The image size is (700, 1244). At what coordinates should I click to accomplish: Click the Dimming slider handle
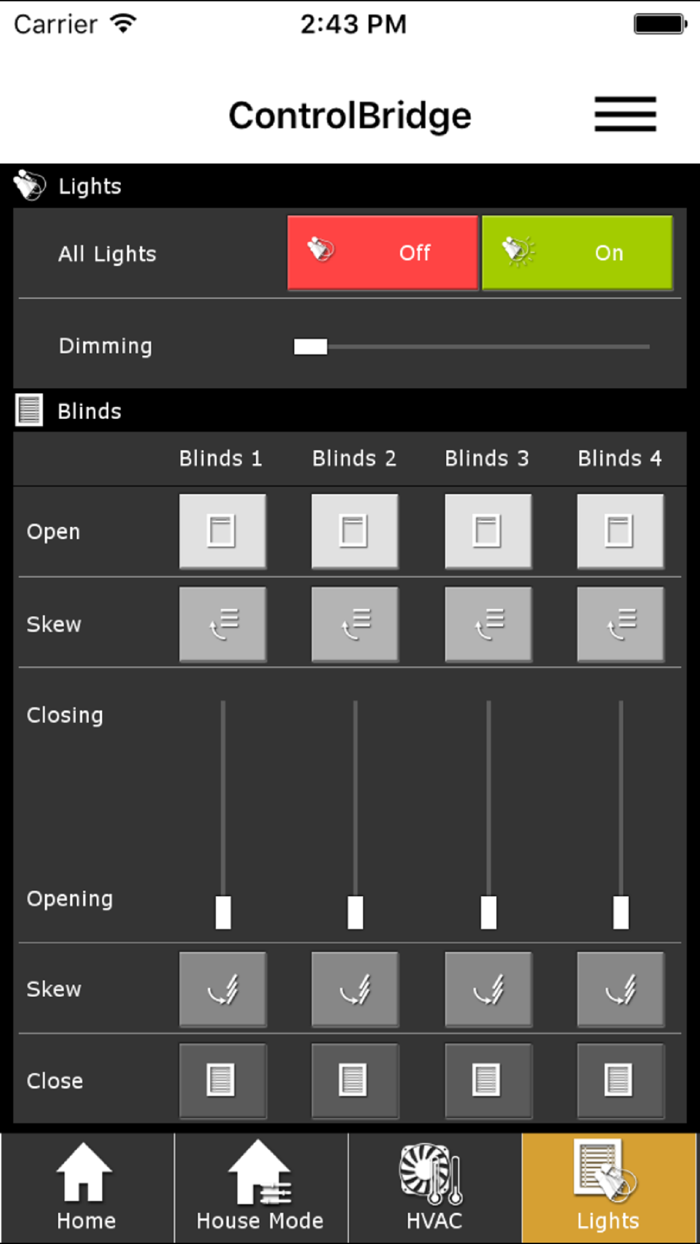[x=310, y=345]
